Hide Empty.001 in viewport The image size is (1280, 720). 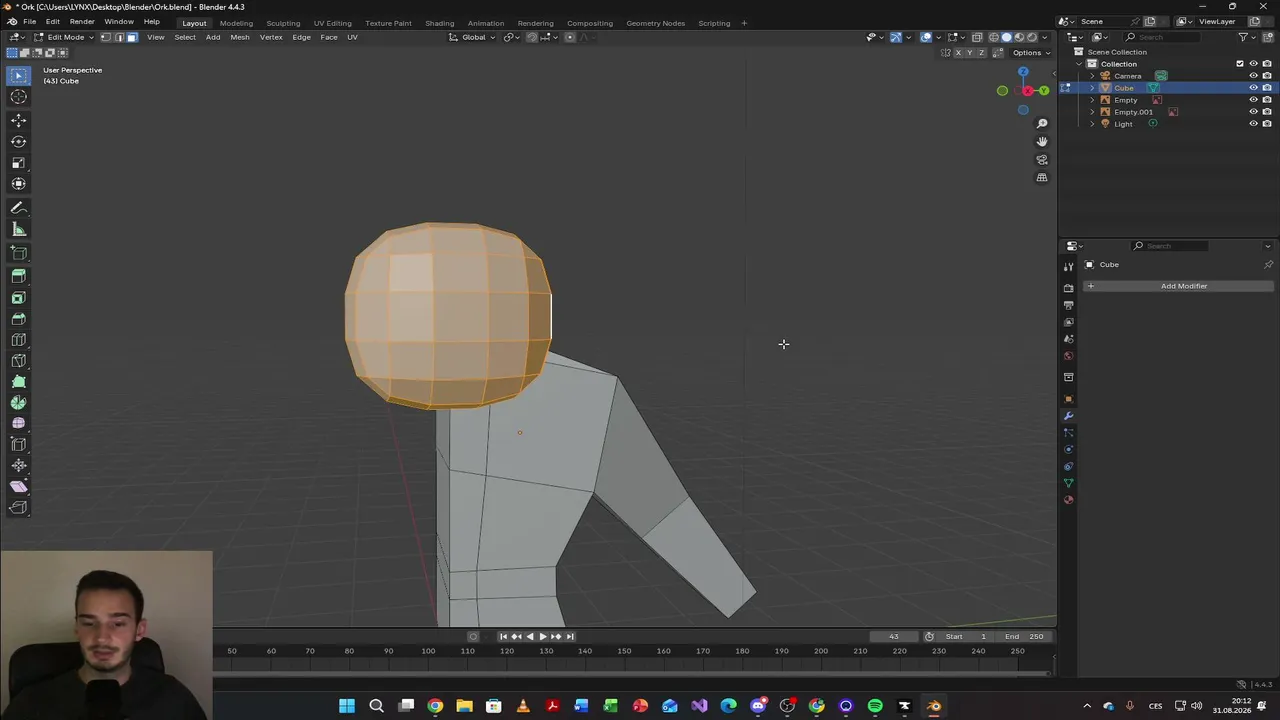pos(1253,112)
